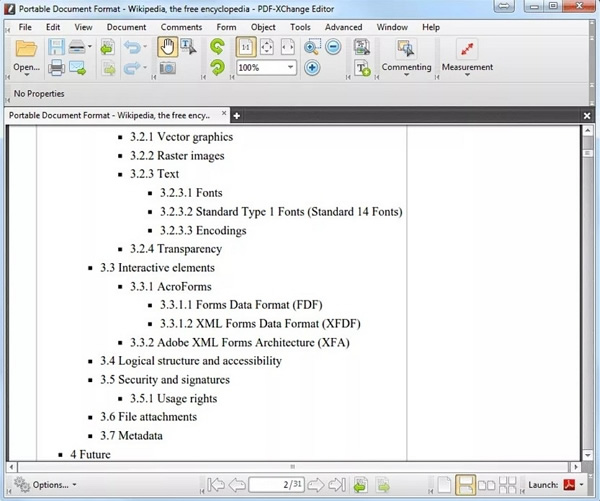
Task: Launch document in Adobe Reader icon
Action: [569, 485]
